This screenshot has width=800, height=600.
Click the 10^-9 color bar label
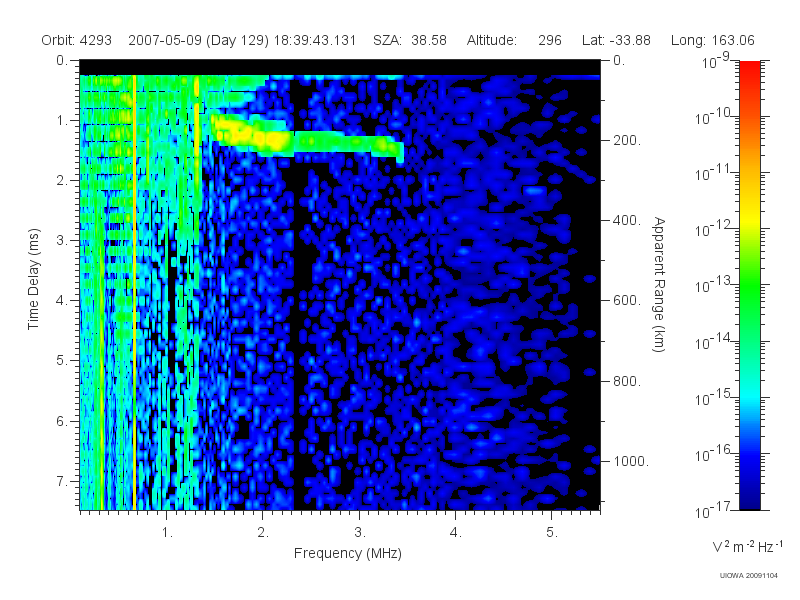pyautogui.click(x=716, y=62)
